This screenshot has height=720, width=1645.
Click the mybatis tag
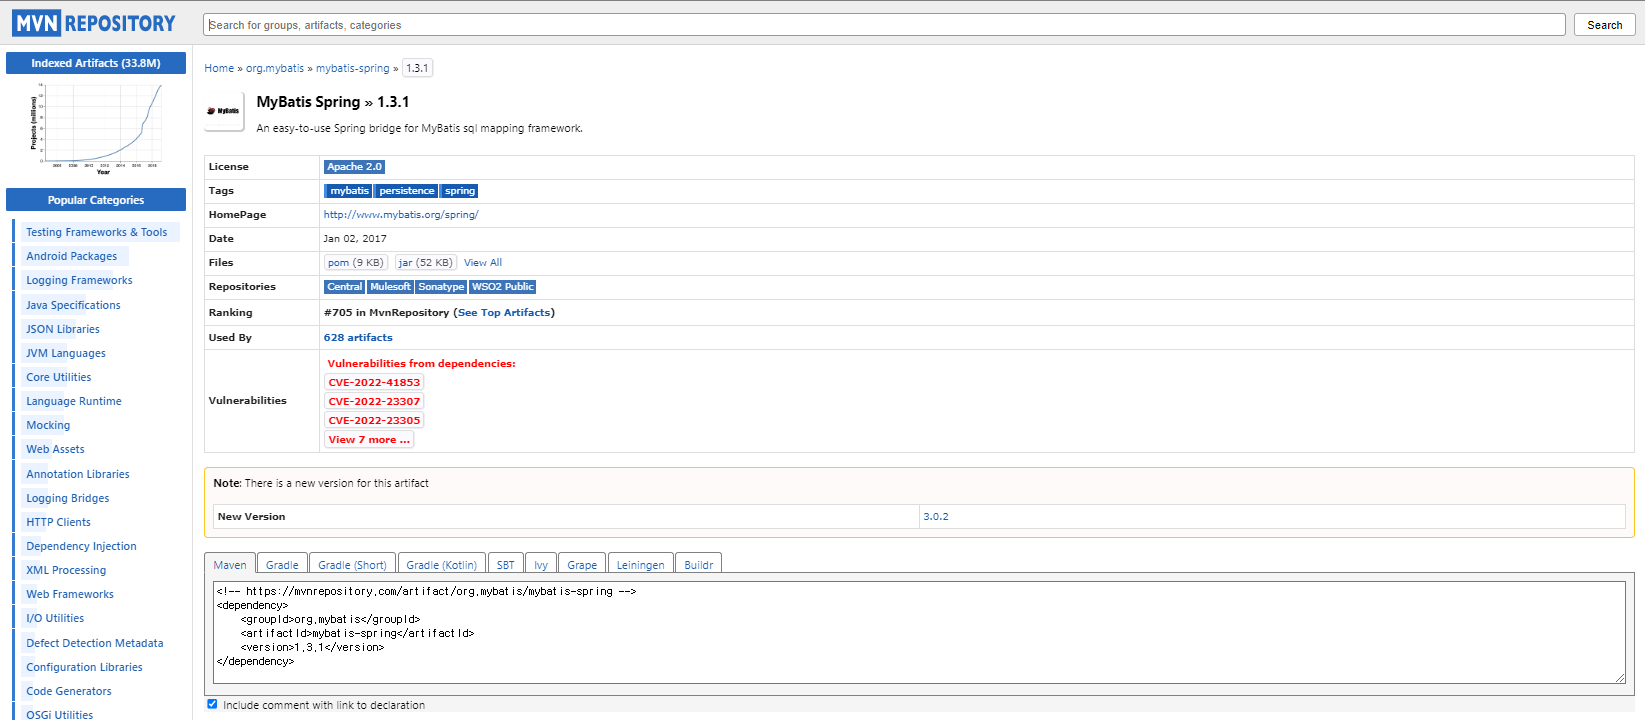click(349, 191)
